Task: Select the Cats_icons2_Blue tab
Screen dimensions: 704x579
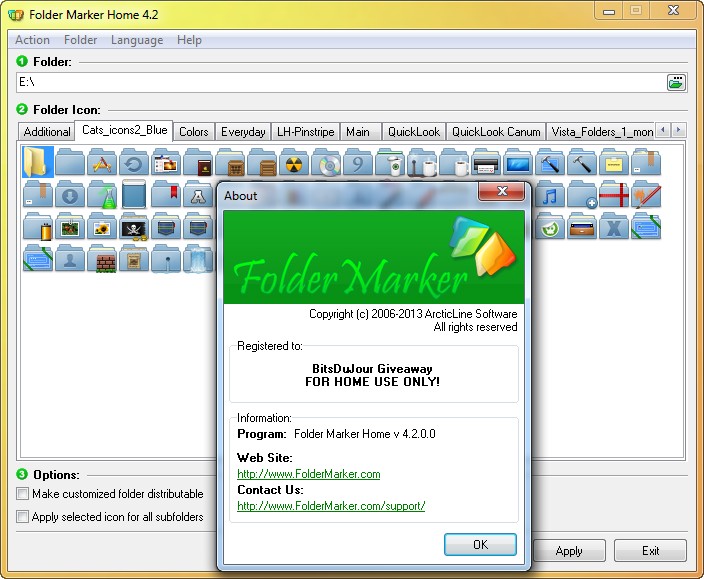Action: 124,131
